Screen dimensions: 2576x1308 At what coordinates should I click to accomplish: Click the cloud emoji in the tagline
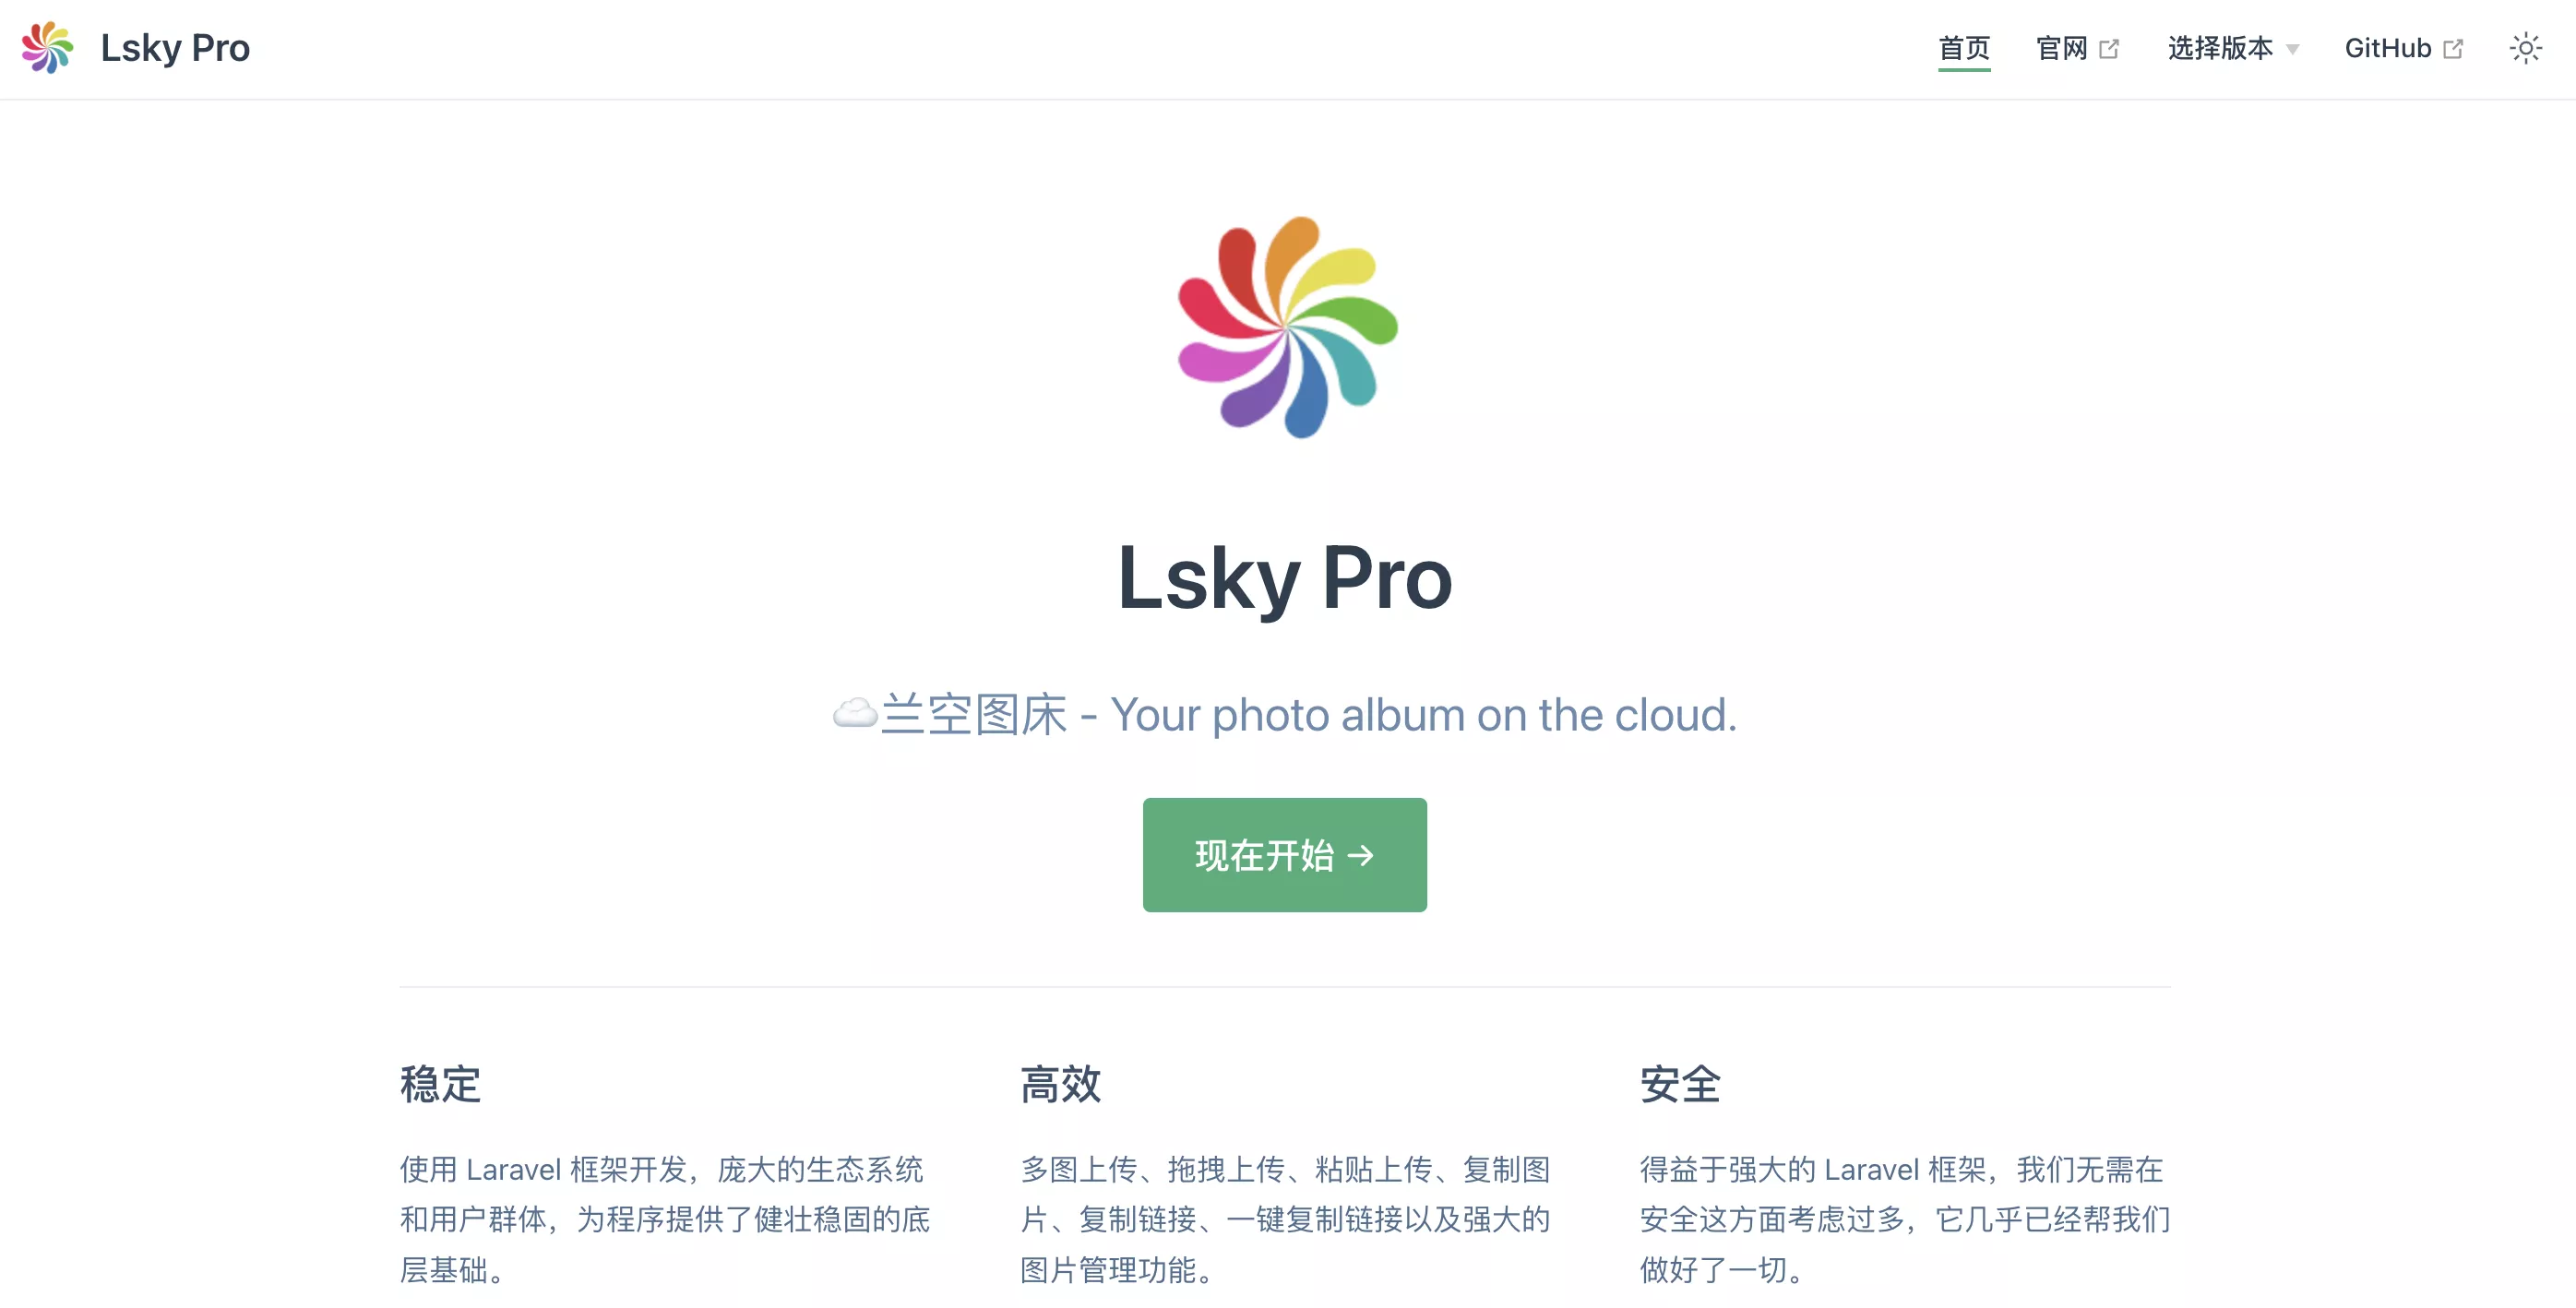(x=855, y=714)
